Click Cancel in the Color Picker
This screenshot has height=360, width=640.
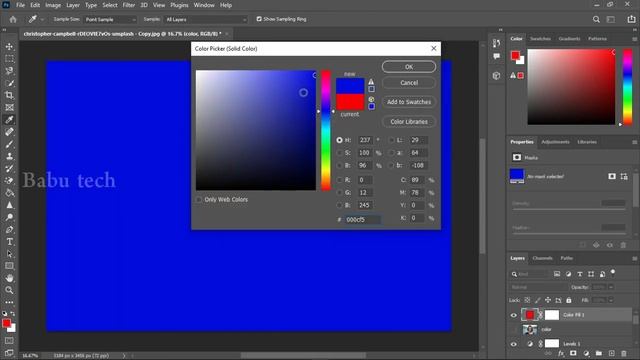[409, 83]
